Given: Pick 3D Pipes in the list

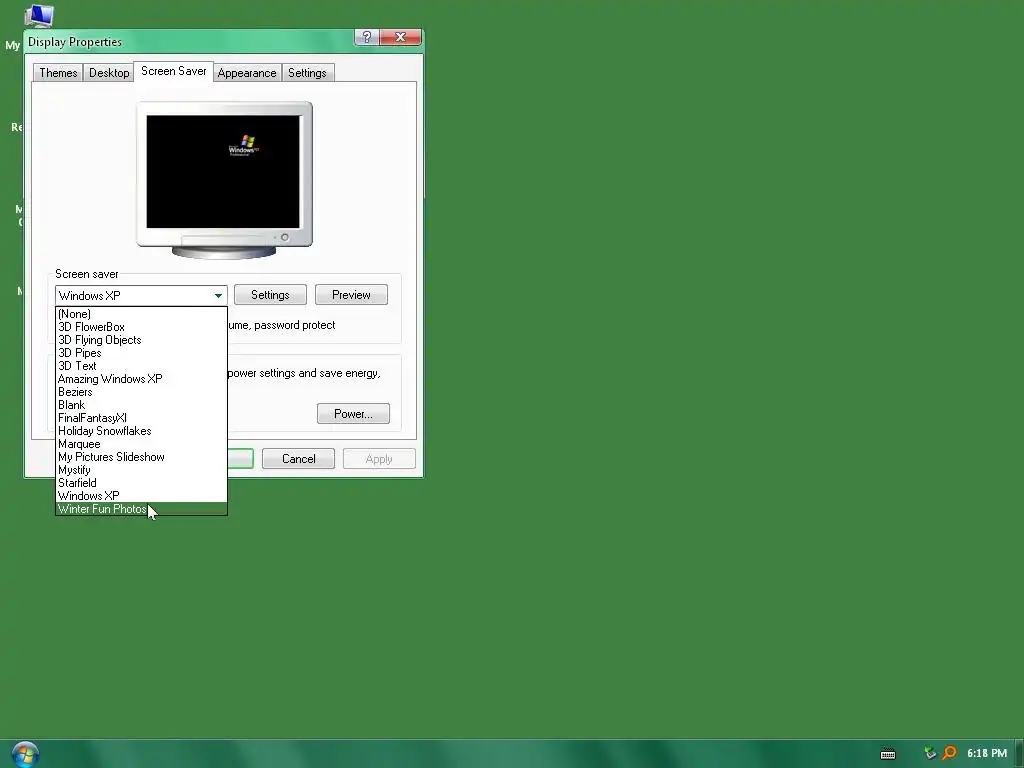Looking at the screenshot, I should tap(141, 353).
